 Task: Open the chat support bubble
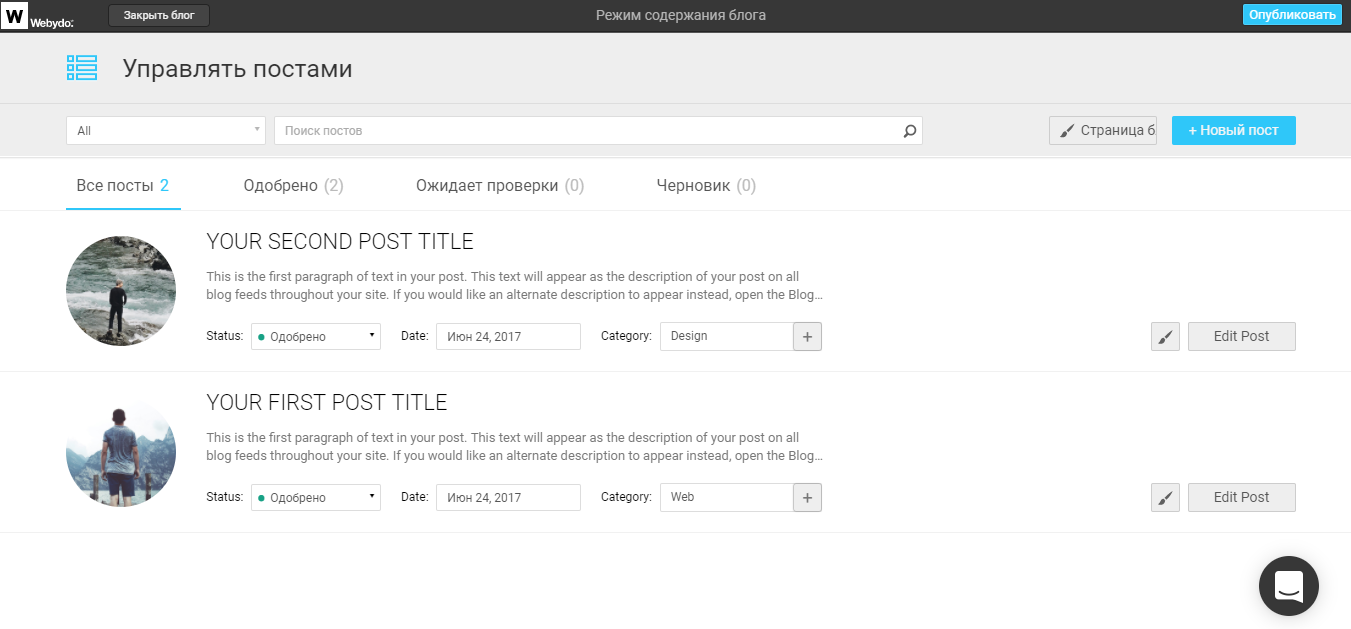1288,586
